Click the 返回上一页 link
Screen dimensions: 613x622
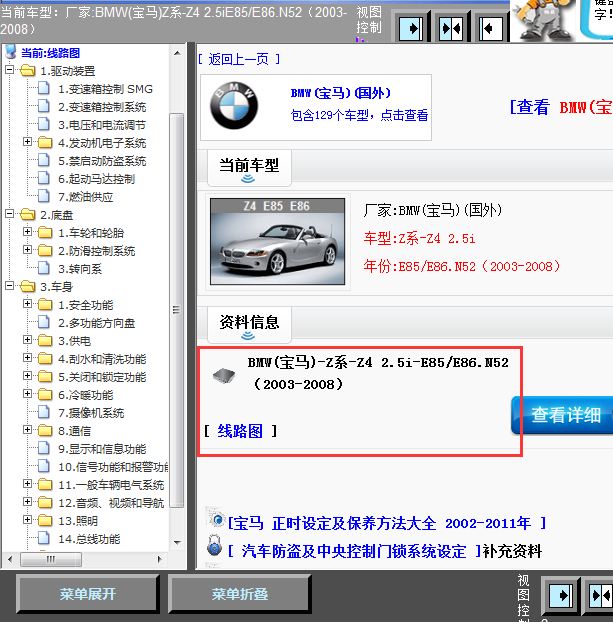coord(239,59)
